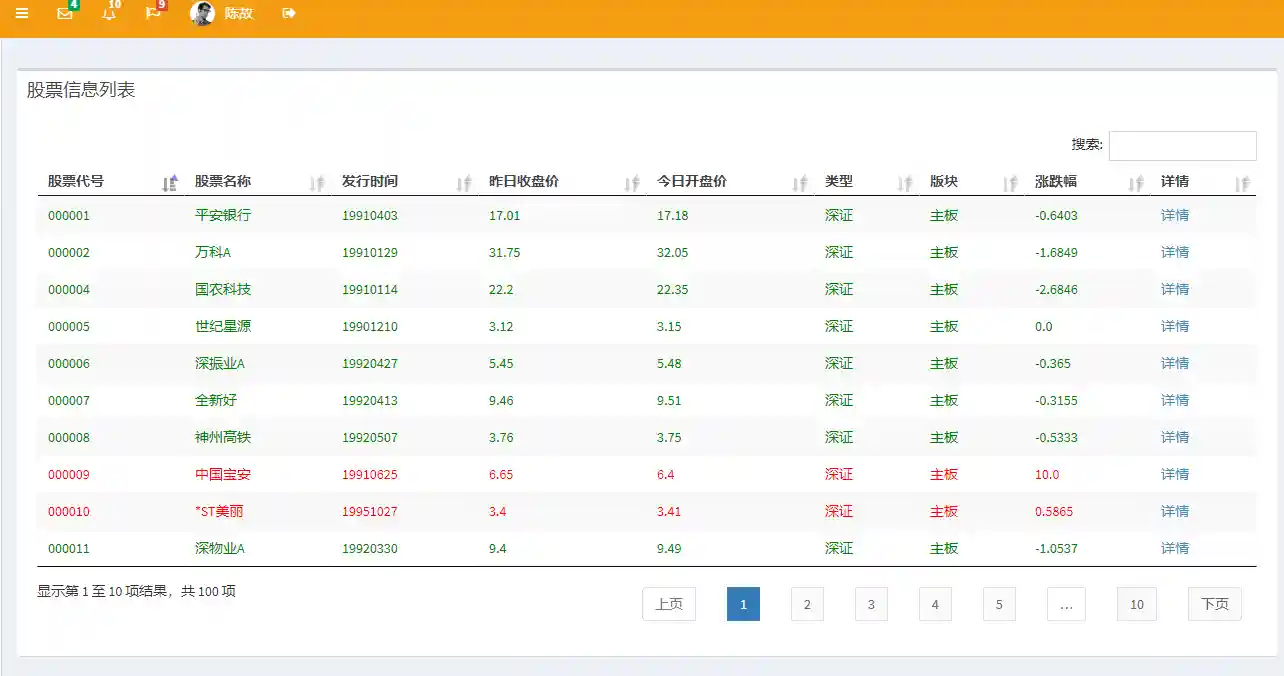This screenshot has height=676, width=1284.
Task: Sort the table by 昨日收盘价 sort icon
Action: click(x=632, y=183)
